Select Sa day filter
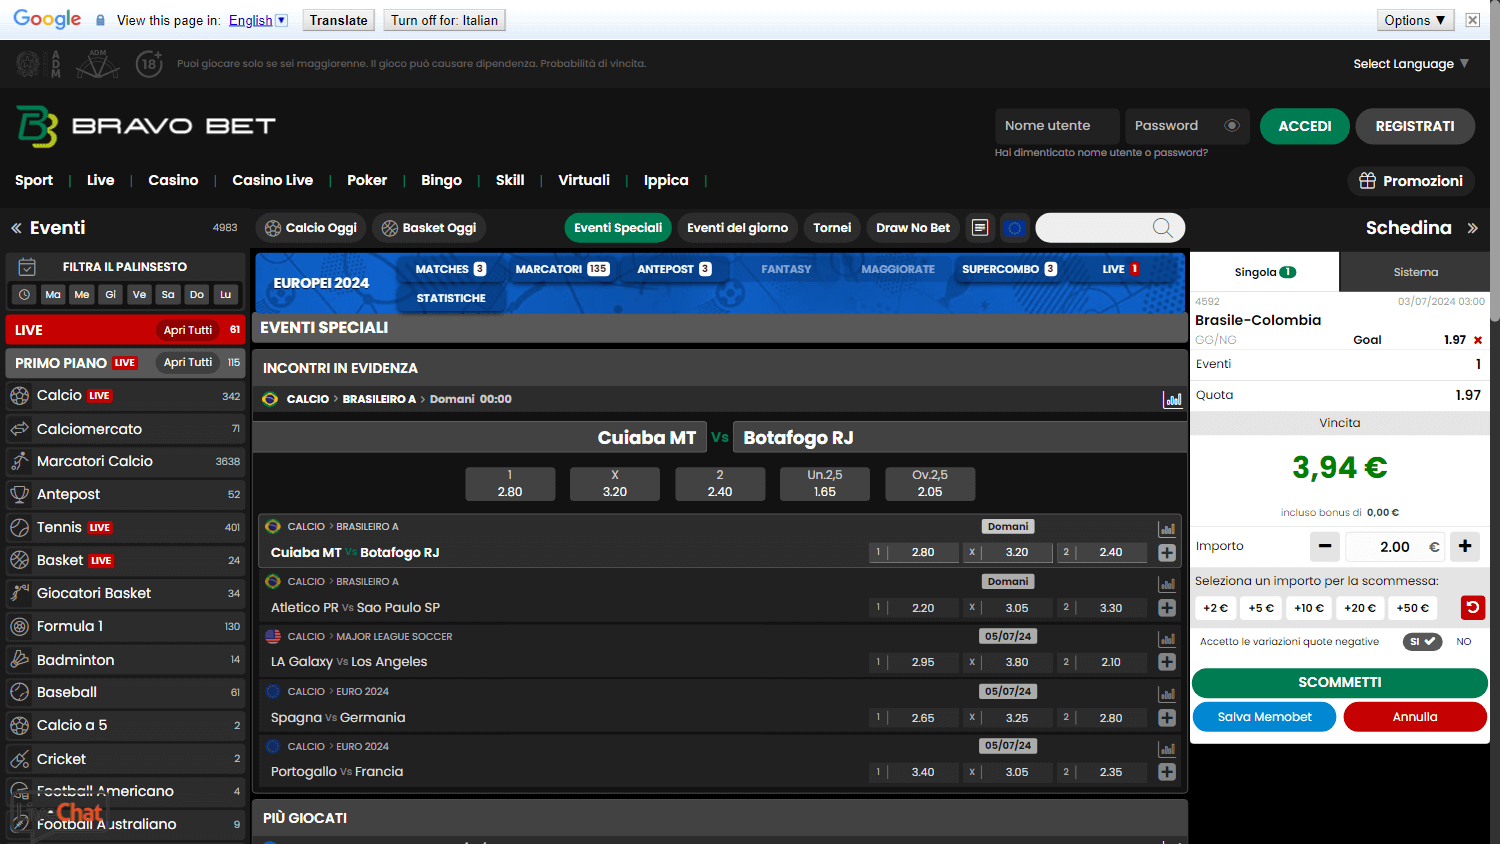The height and width of the screenshot is (844, 1500). tap(168, 294)
